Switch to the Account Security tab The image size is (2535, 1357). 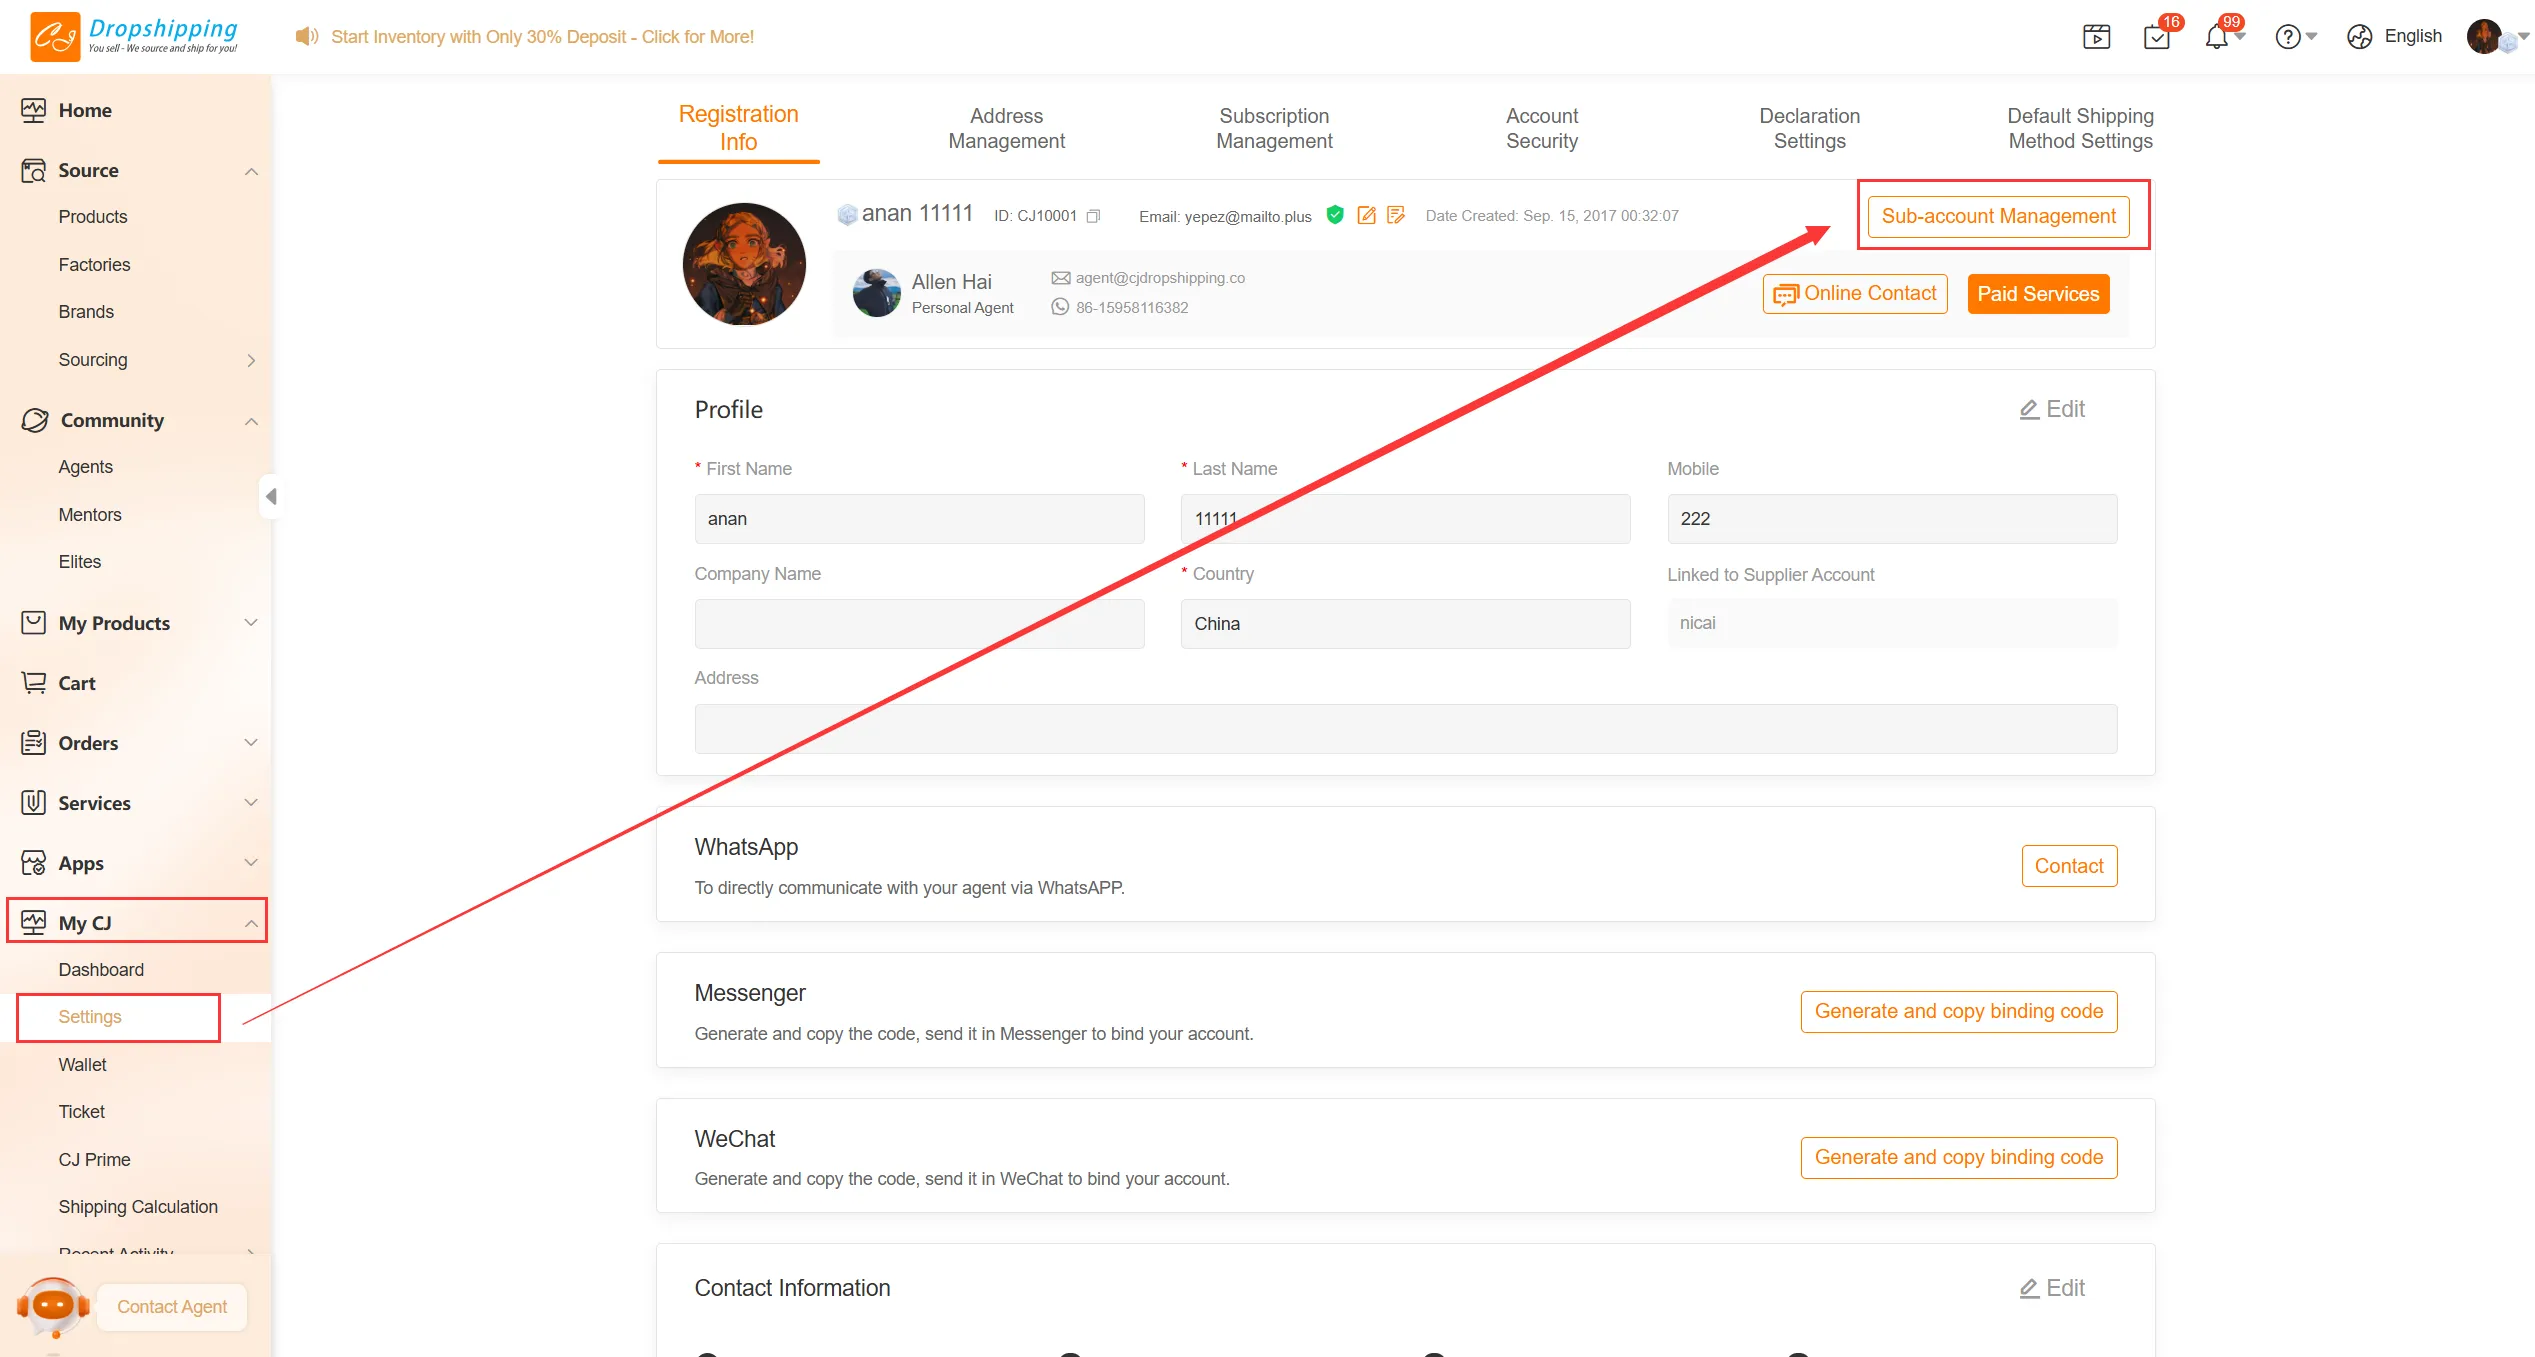(1541, 128)
